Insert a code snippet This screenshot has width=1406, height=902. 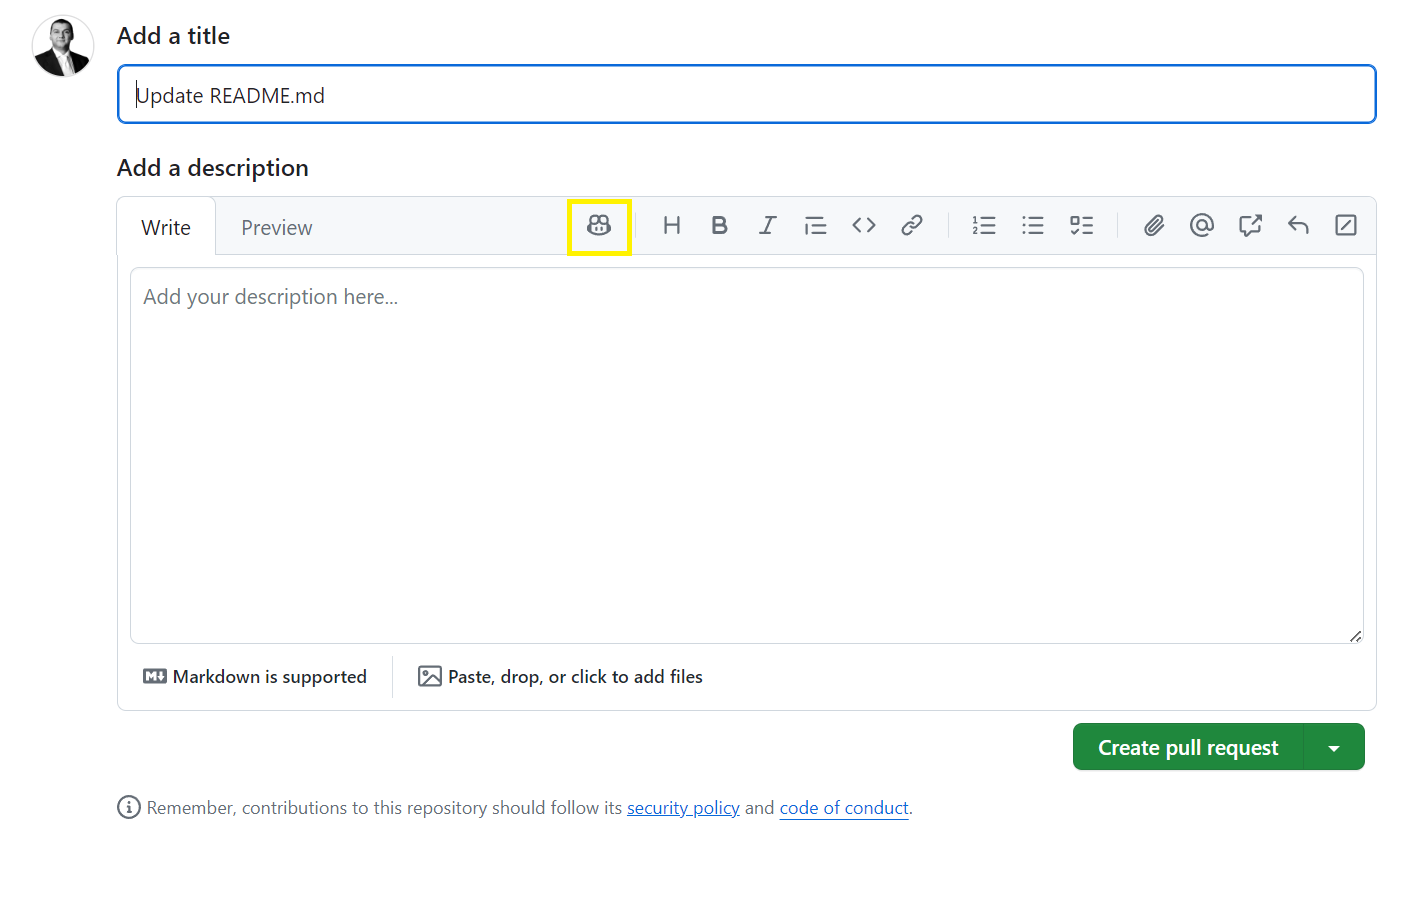point(864,226)
